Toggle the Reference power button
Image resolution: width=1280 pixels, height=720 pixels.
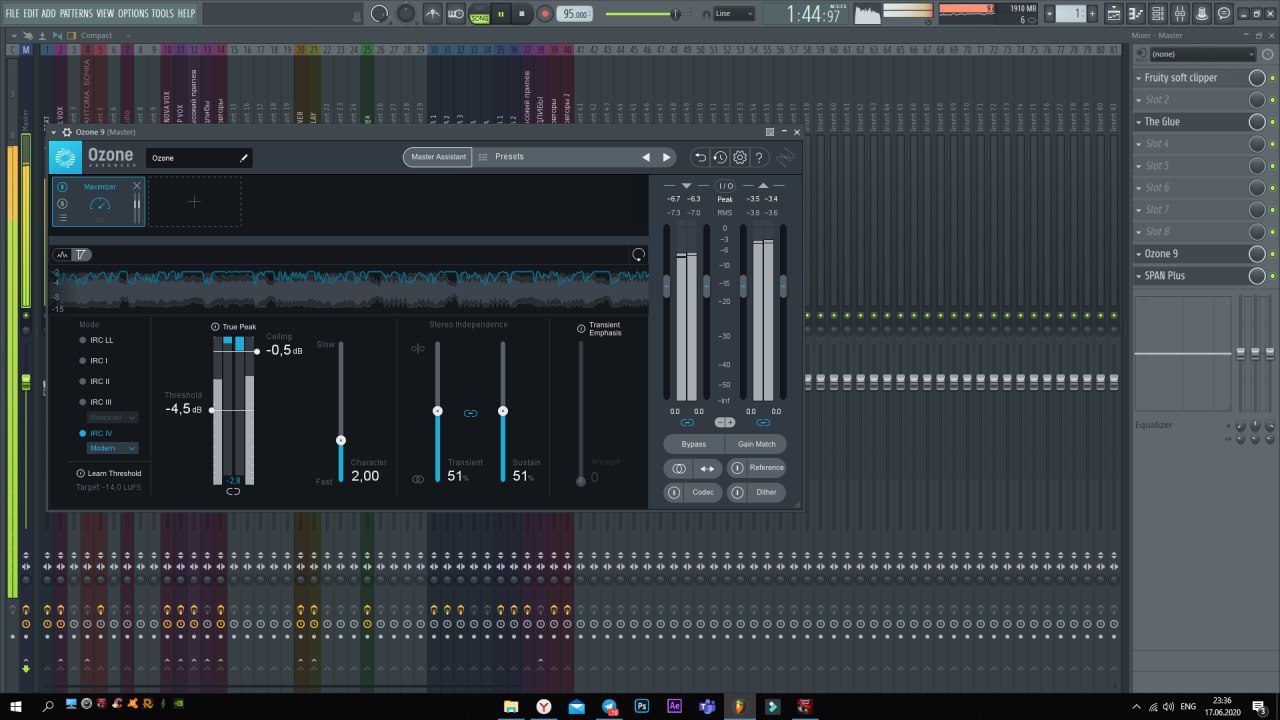[737, 468]
